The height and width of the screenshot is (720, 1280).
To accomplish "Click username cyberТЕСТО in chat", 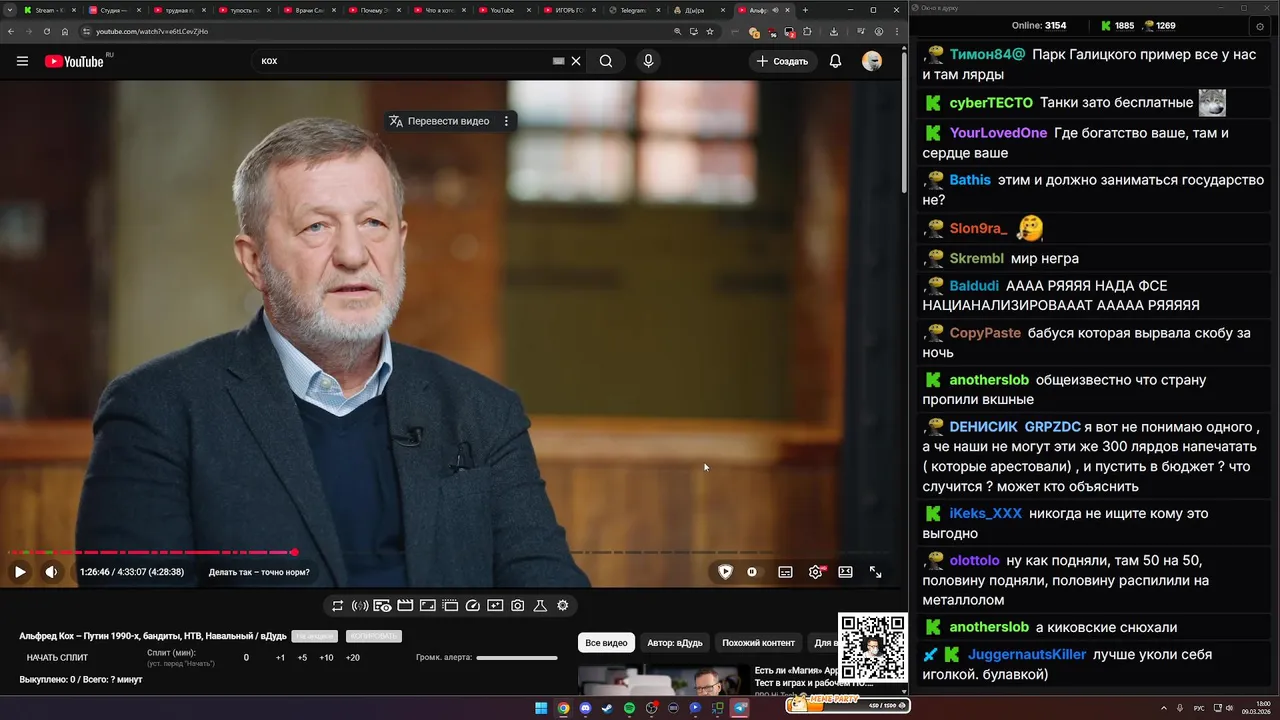I will [991, 103].
